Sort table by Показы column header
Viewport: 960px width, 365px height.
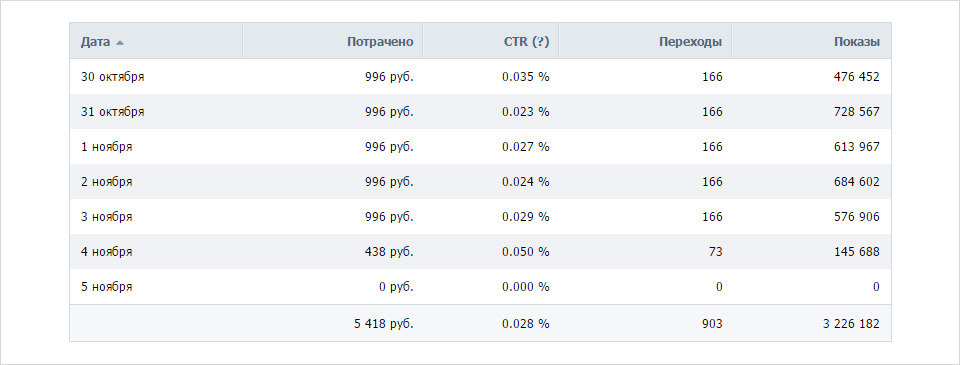pyautogui.click(x=857, y=42)
